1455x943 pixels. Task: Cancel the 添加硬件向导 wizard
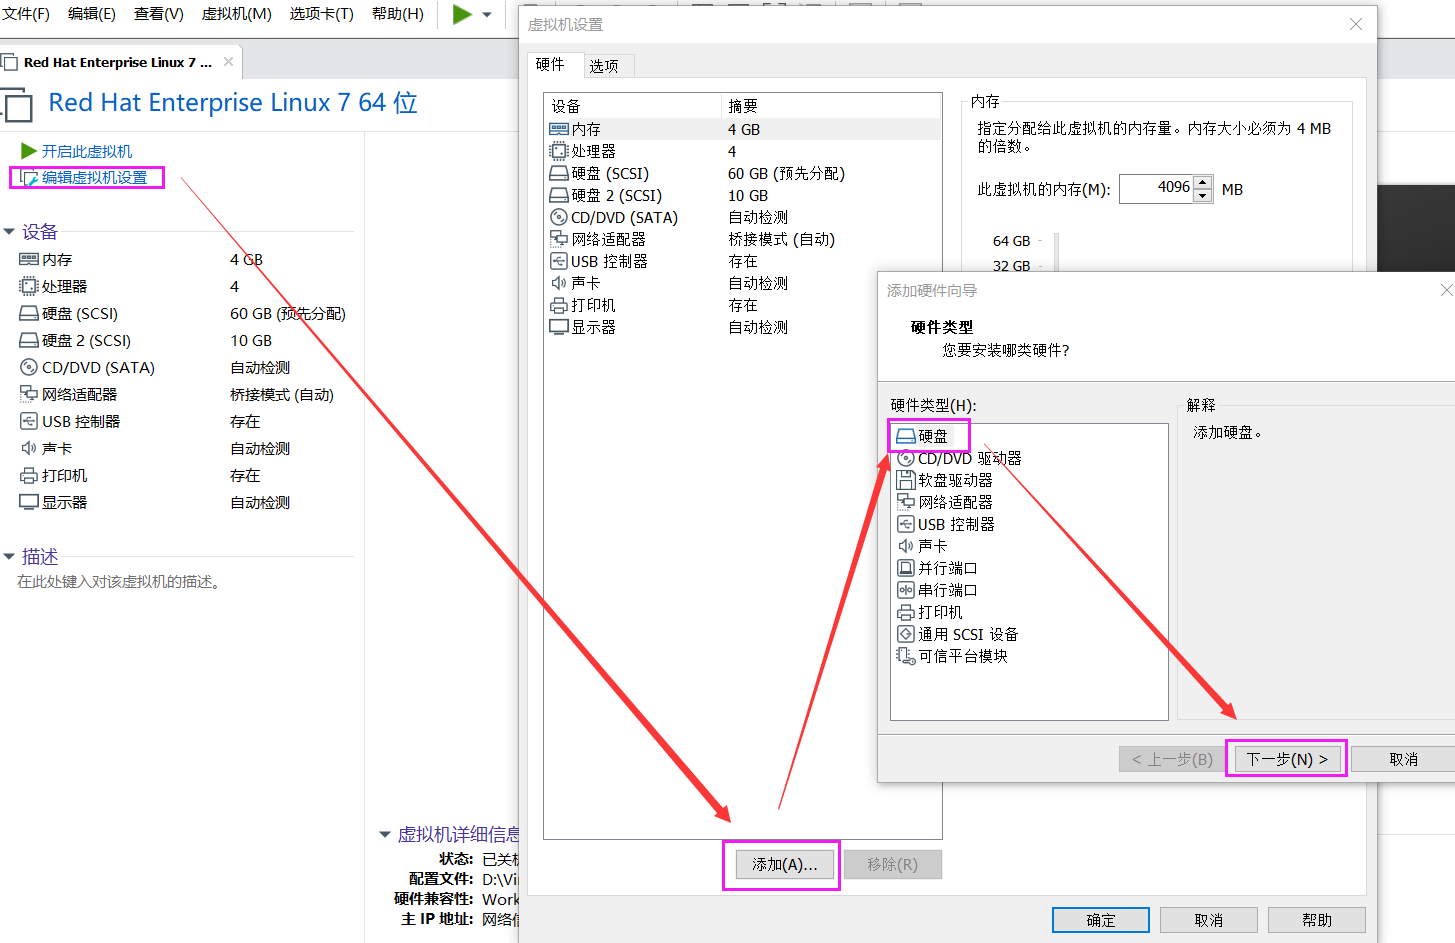1404,759
